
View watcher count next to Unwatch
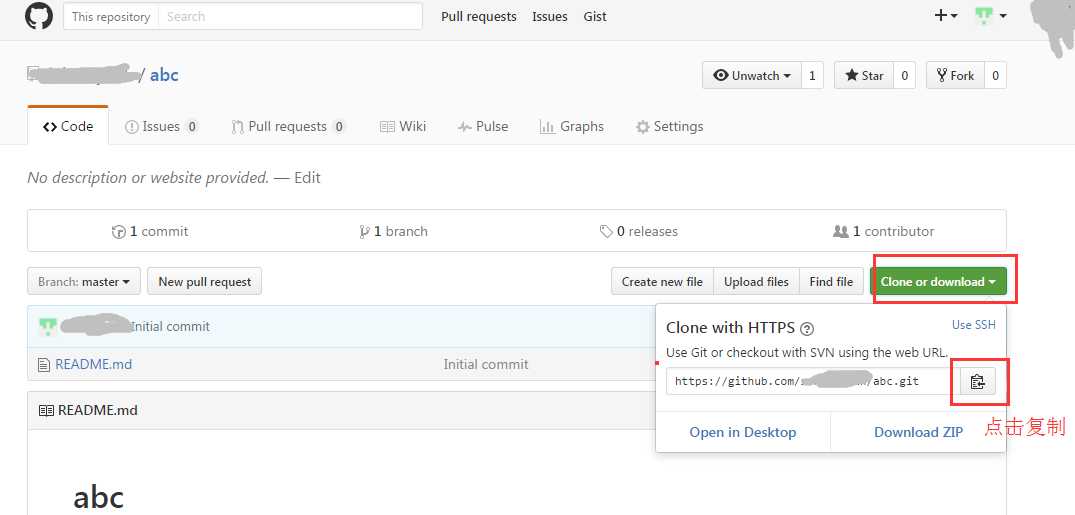pyautogui.click(x=812, y=75)
